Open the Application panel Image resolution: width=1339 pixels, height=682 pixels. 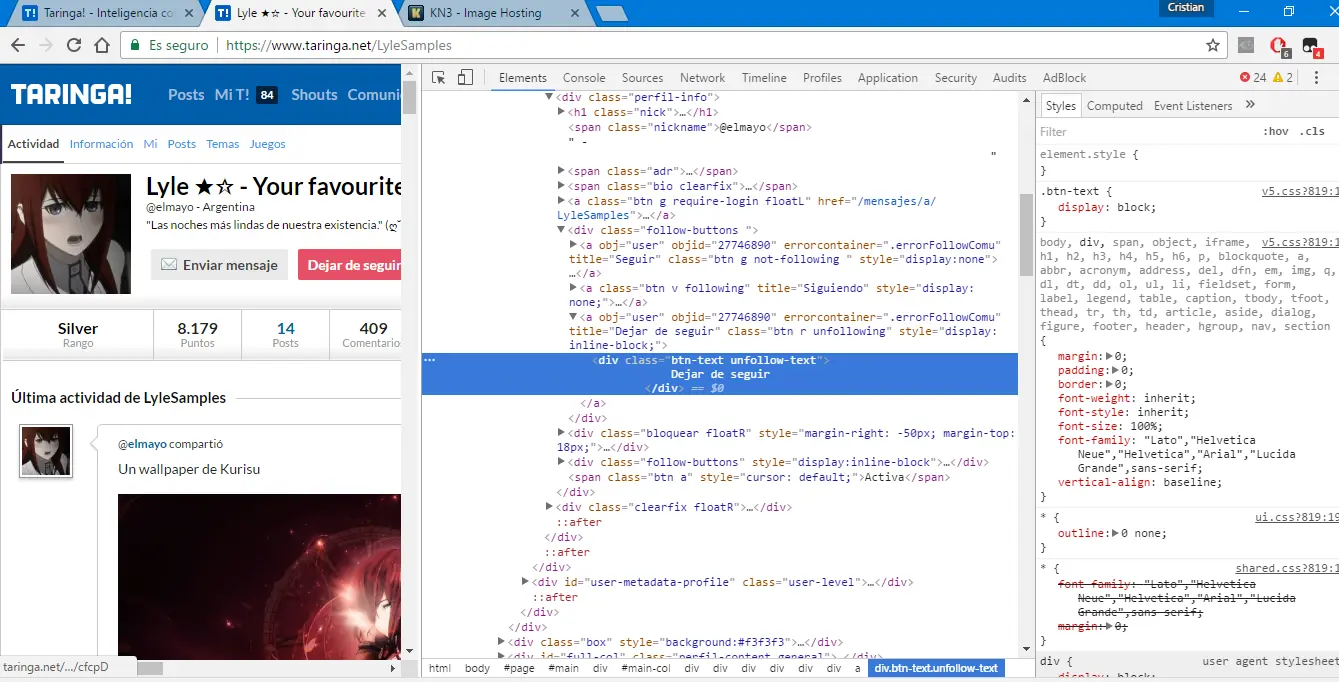[887, 78]
